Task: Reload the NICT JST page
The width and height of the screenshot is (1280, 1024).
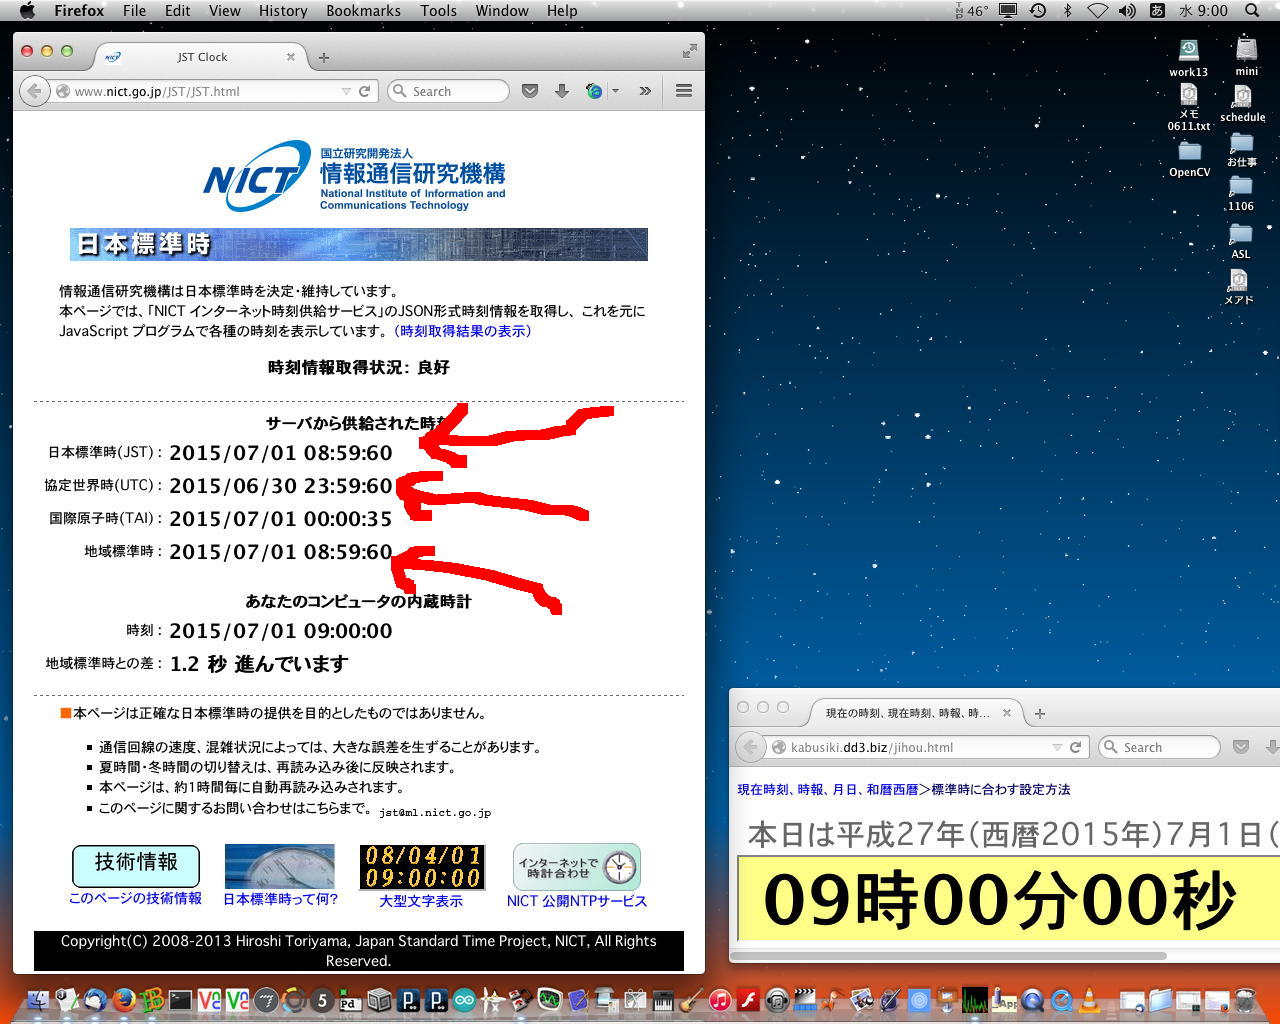Action: point(365,91)
